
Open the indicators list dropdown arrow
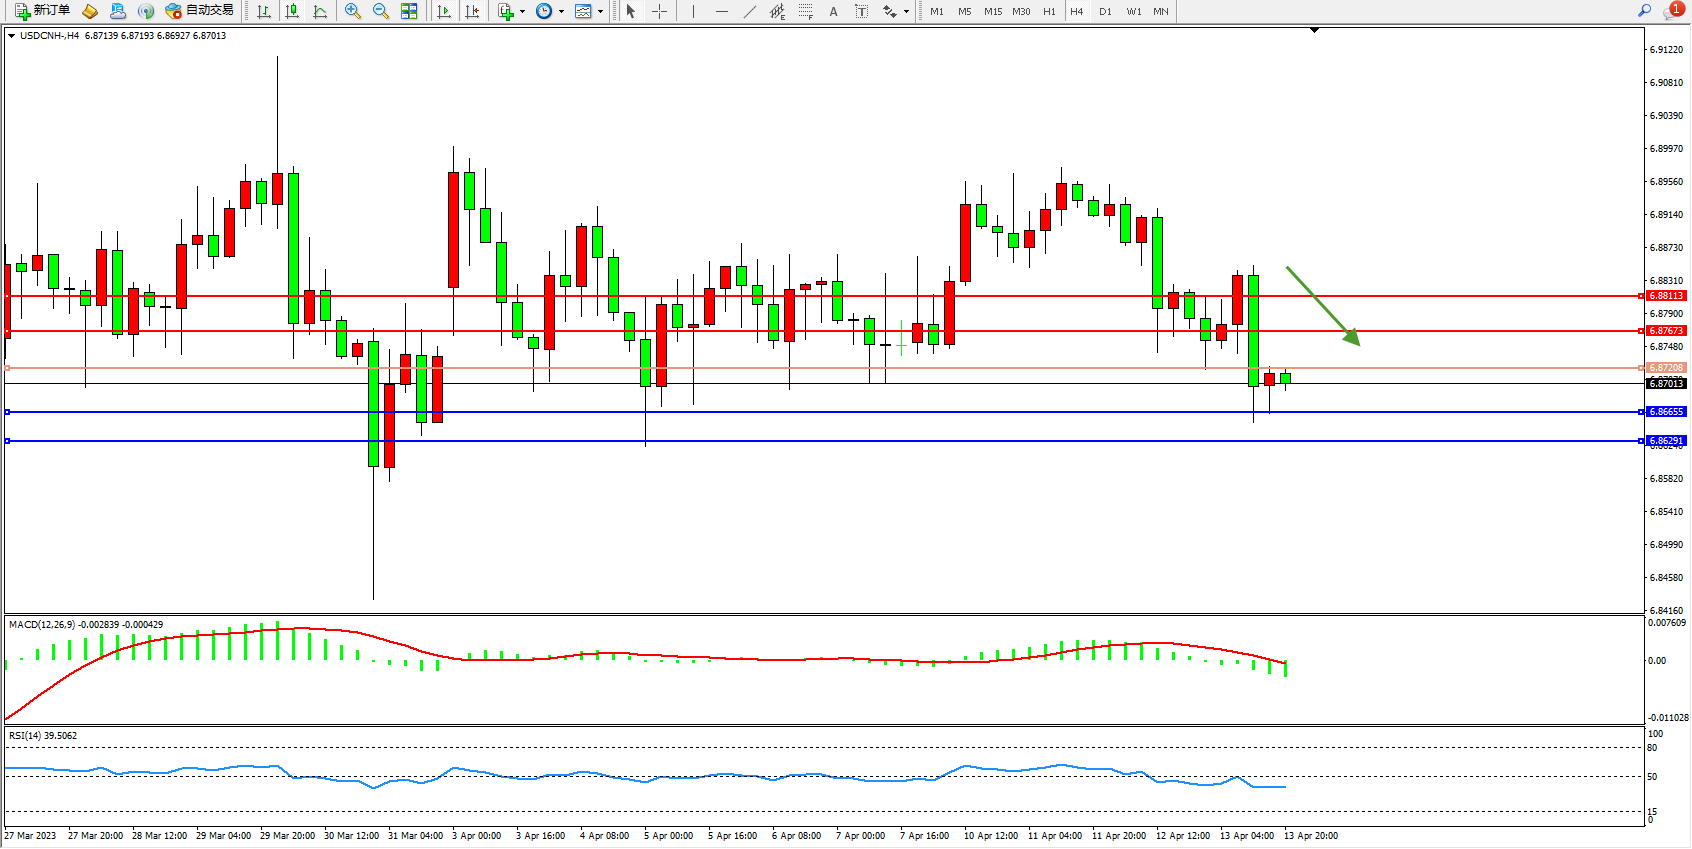(x=522, y=12)
